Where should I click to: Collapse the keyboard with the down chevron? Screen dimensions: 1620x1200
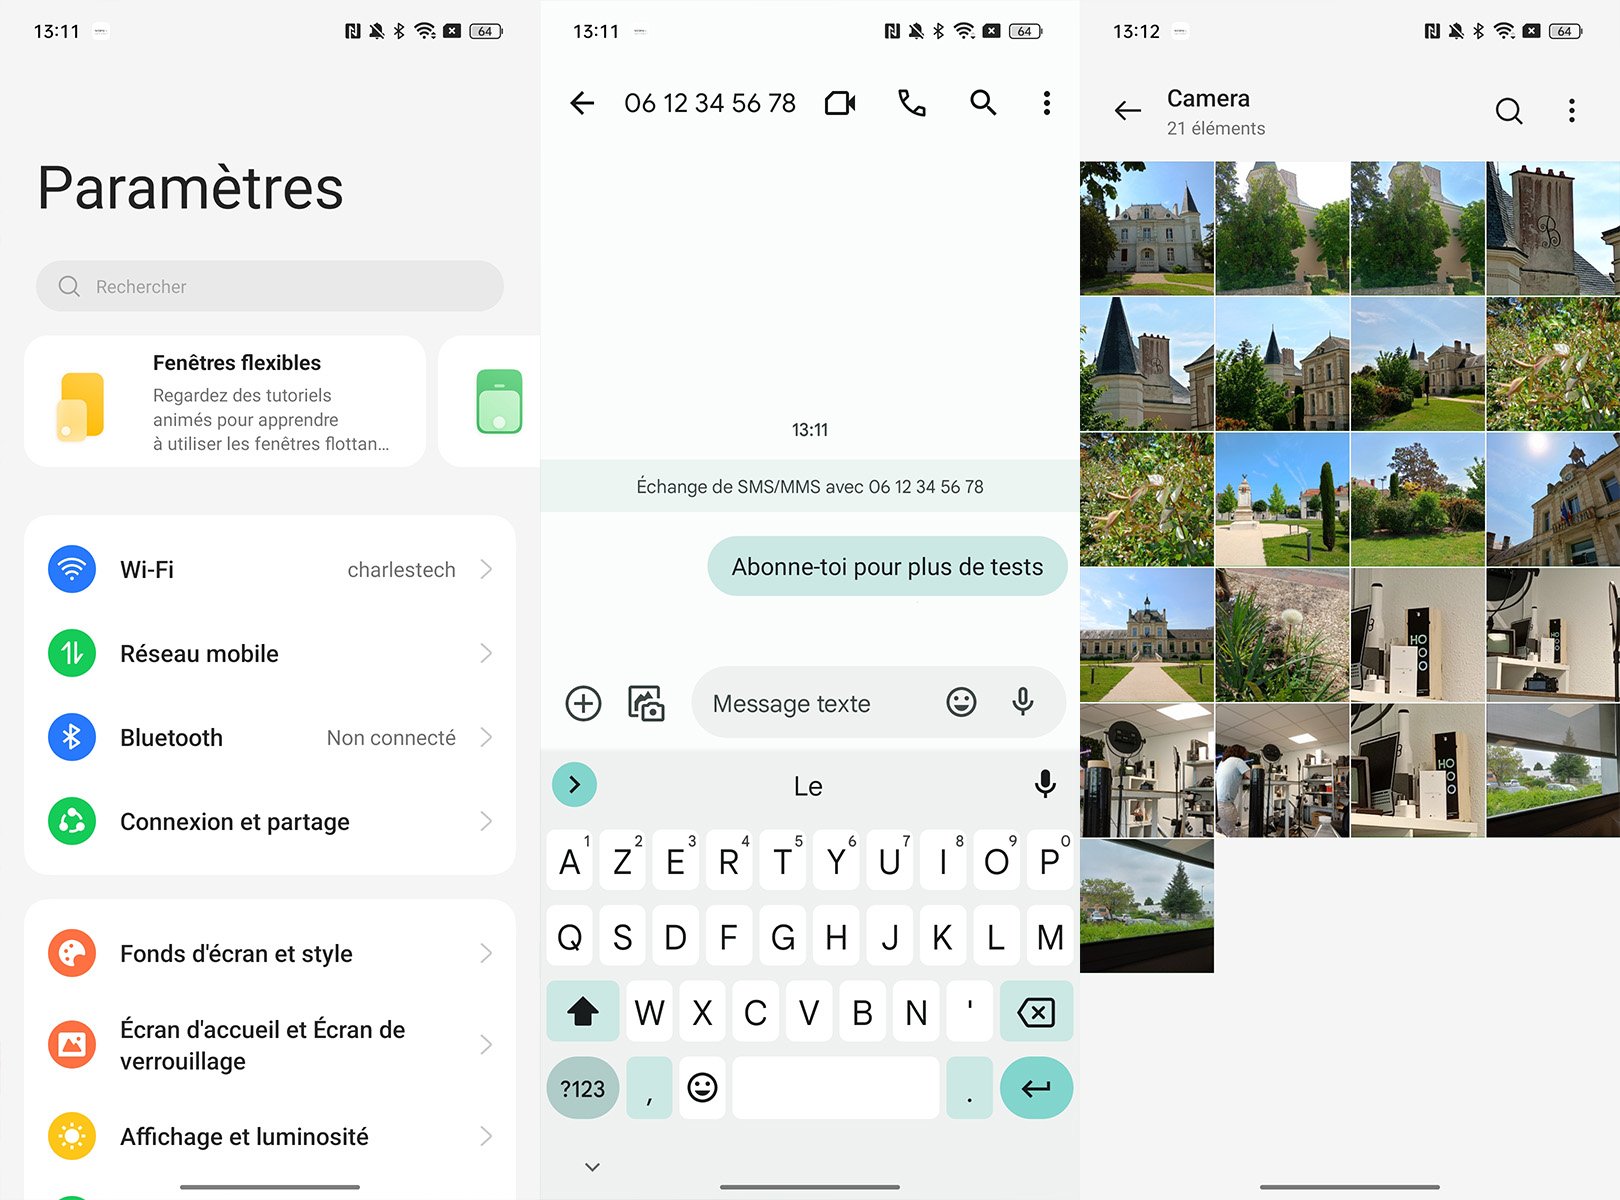coord(592,1167)
